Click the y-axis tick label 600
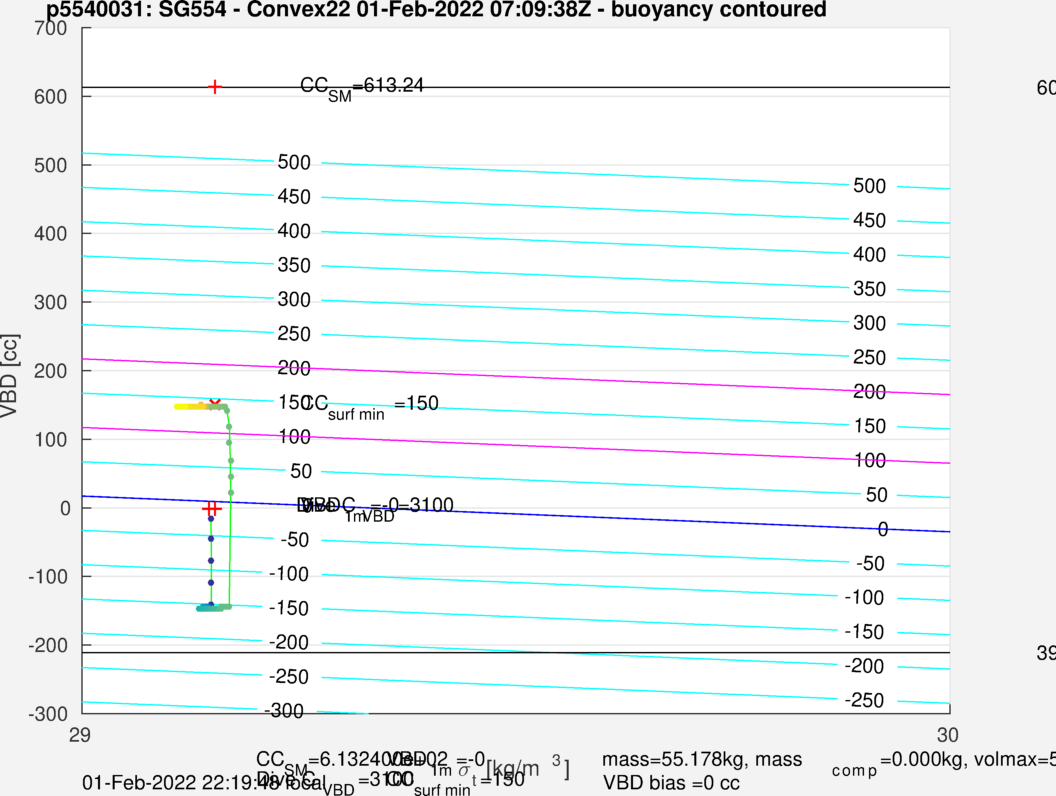Viewport: 1056px width, 796px height. pyautogui.click(x=51, y=97)
